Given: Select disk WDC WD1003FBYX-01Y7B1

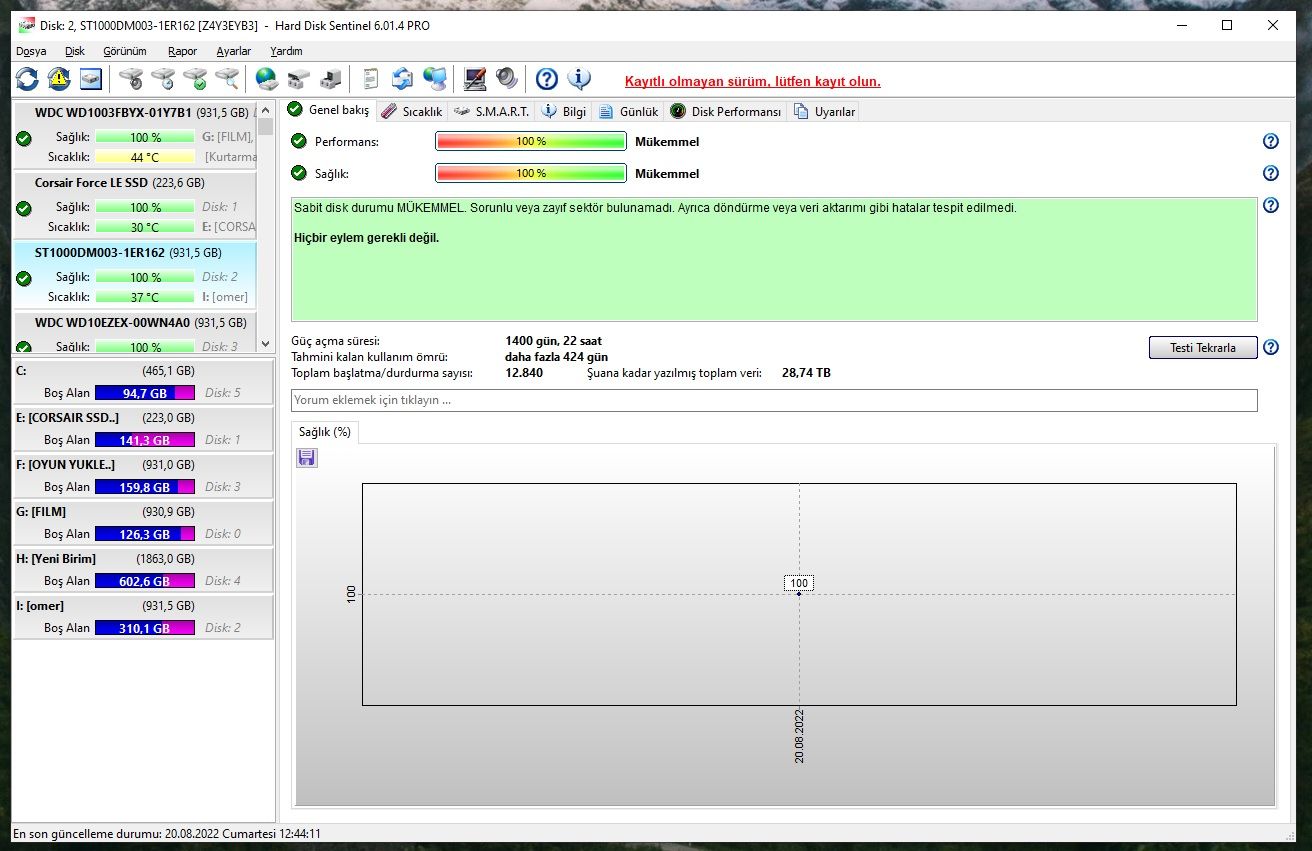Looking at the screenshot, I should 134,136.
